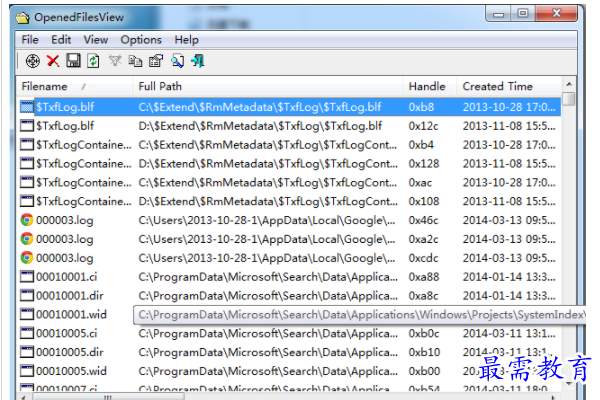Click file icon of highlighted $TxfLog.blf row
This screenshot has height=400, width=600.
27,107
